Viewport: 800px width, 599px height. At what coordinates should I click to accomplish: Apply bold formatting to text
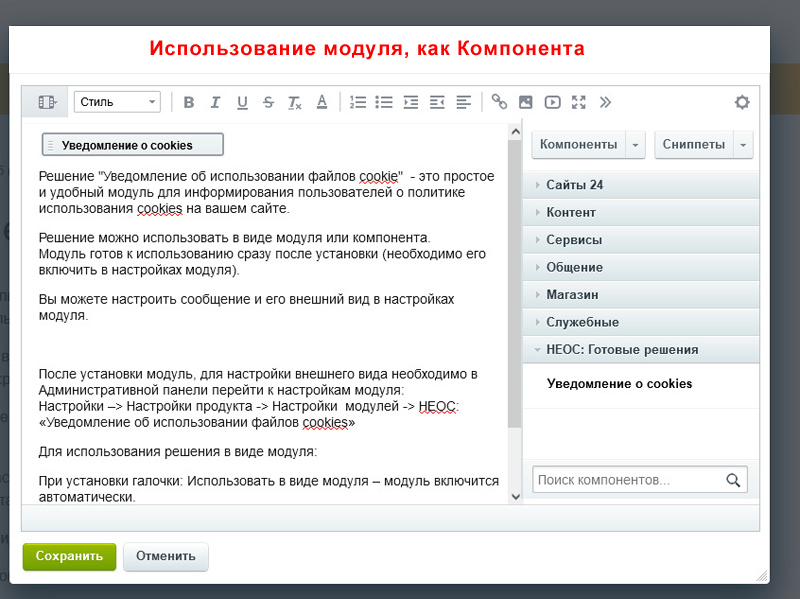click(189, 102)
